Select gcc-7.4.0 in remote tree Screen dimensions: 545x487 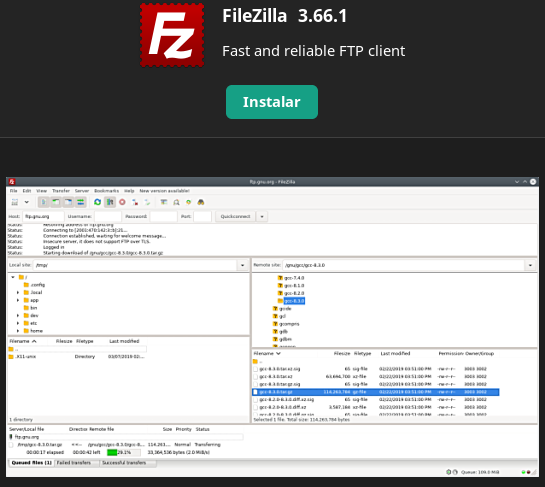(291, 278)
